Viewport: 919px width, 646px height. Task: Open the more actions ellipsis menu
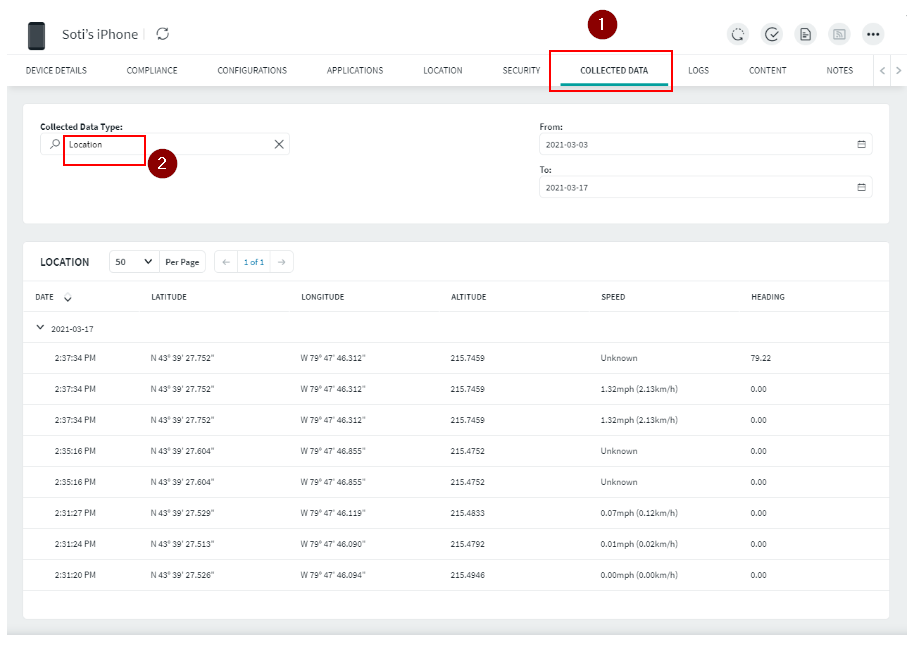point(873,34)
